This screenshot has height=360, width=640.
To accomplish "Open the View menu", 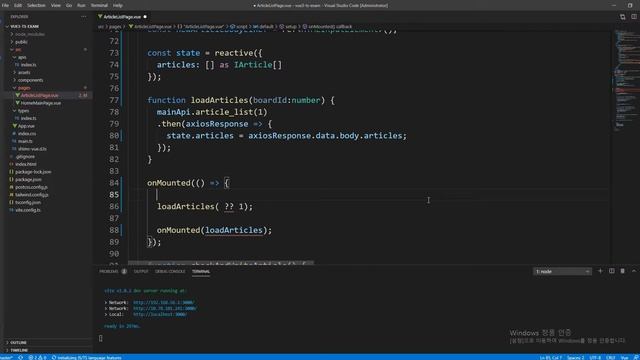I will pos(56,5).
